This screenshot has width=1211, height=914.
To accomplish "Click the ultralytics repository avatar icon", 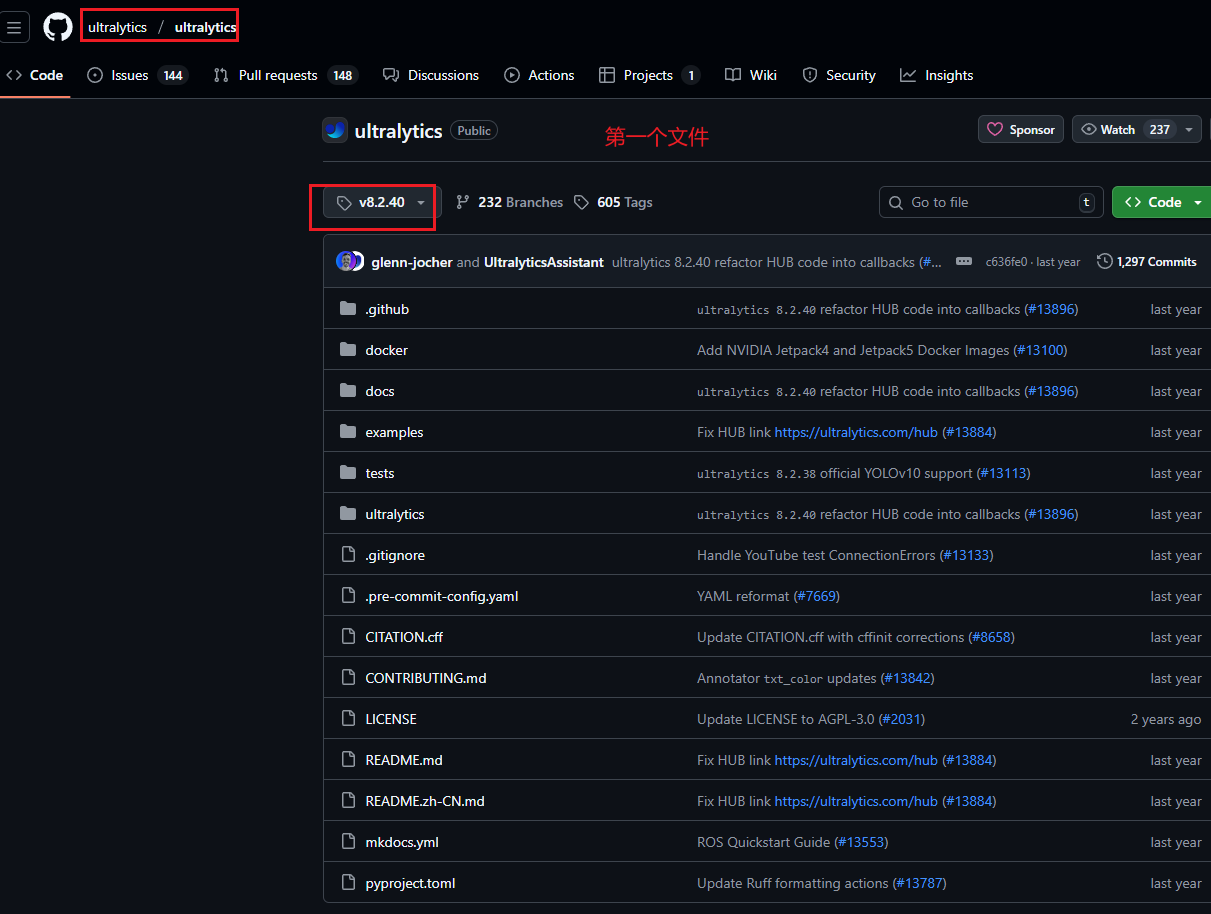I will [335, 130].
